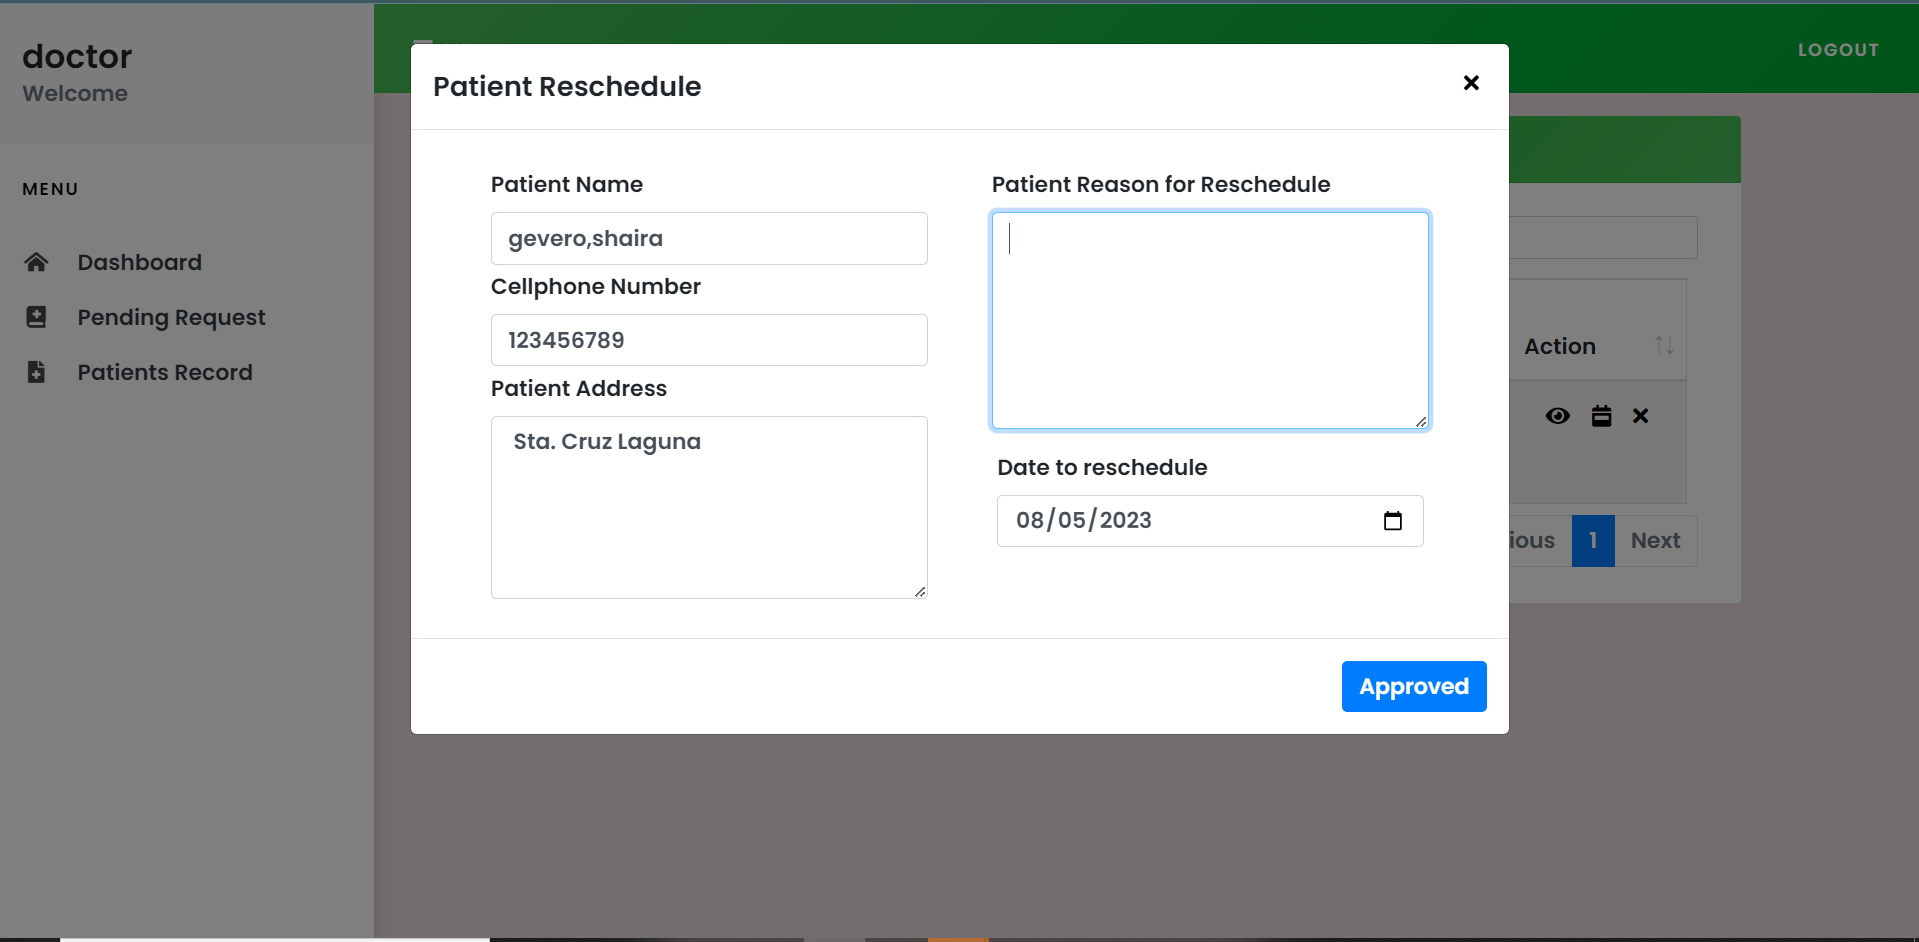Click the X cancel icon in Action column
The height and width of the screenshot is (942, 1919).
point(1640,416)
